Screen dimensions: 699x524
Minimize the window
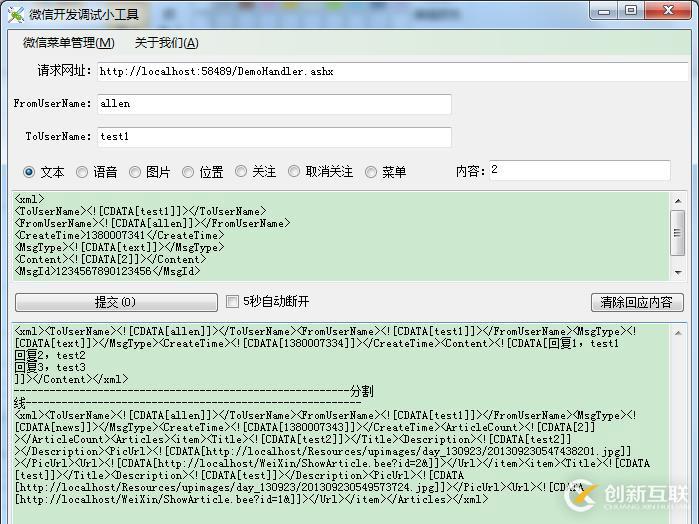point(604,11)
